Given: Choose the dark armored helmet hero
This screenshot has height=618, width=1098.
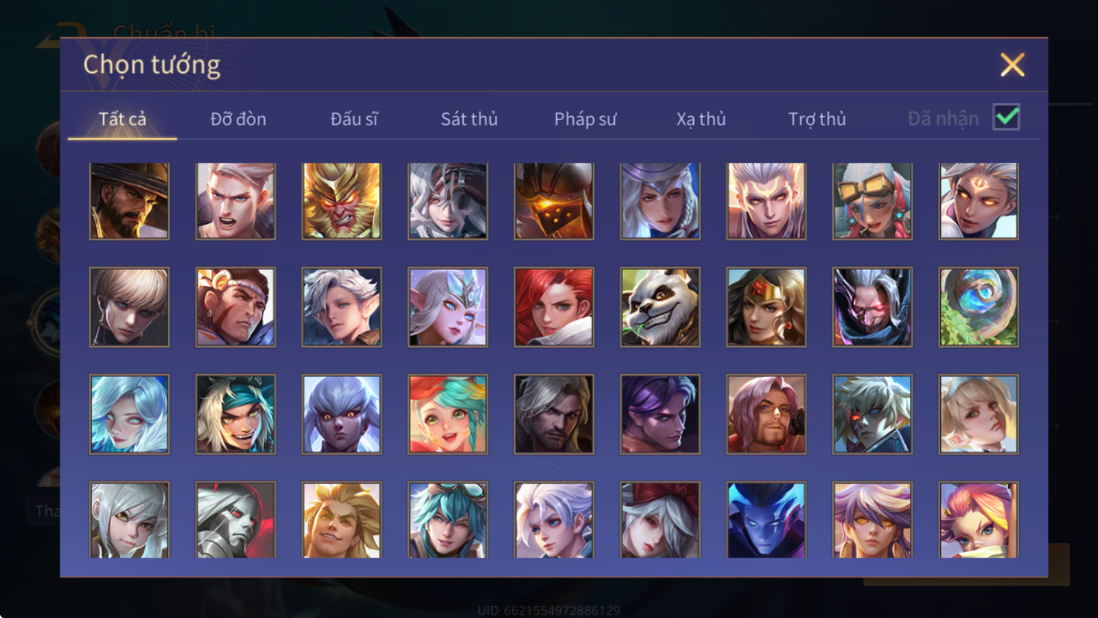Looking at the screenshot, I should tap(554, 202).
